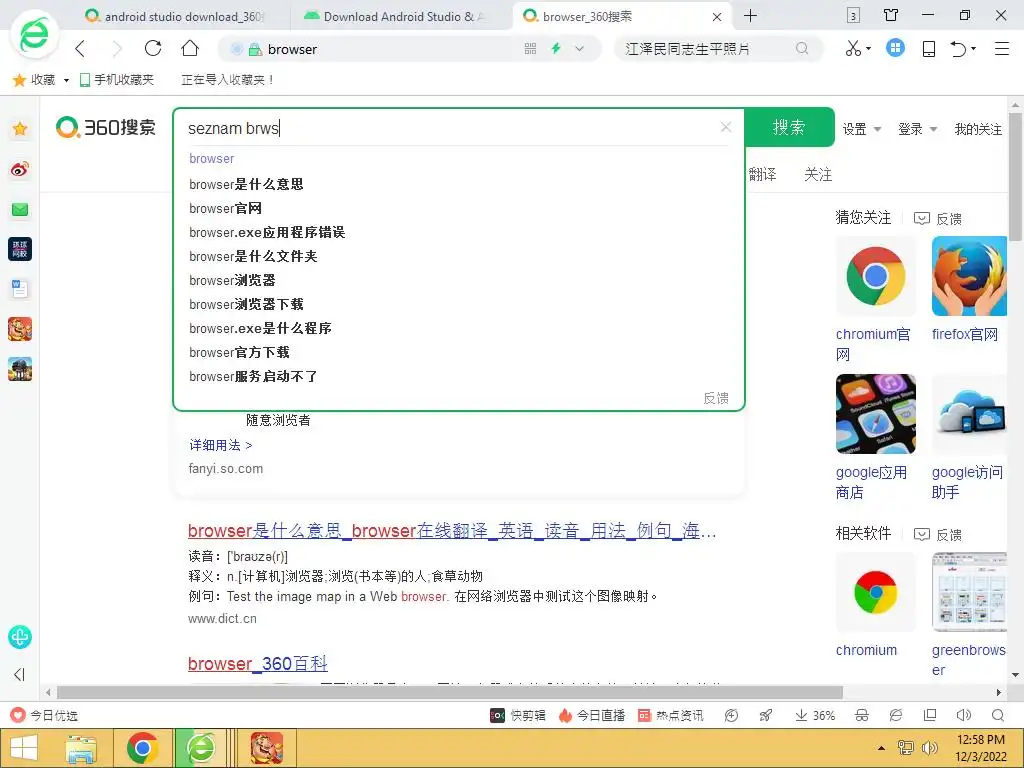Image resolution: width=1024 pixels, height=768 pixels.
Task: Select the suggestion browser官网
Action: 225,208
